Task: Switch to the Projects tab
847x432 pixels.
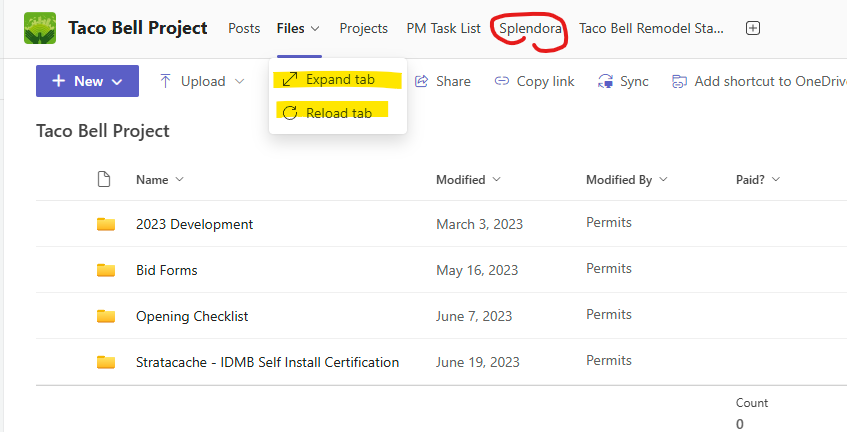Action: pos(364,28)
